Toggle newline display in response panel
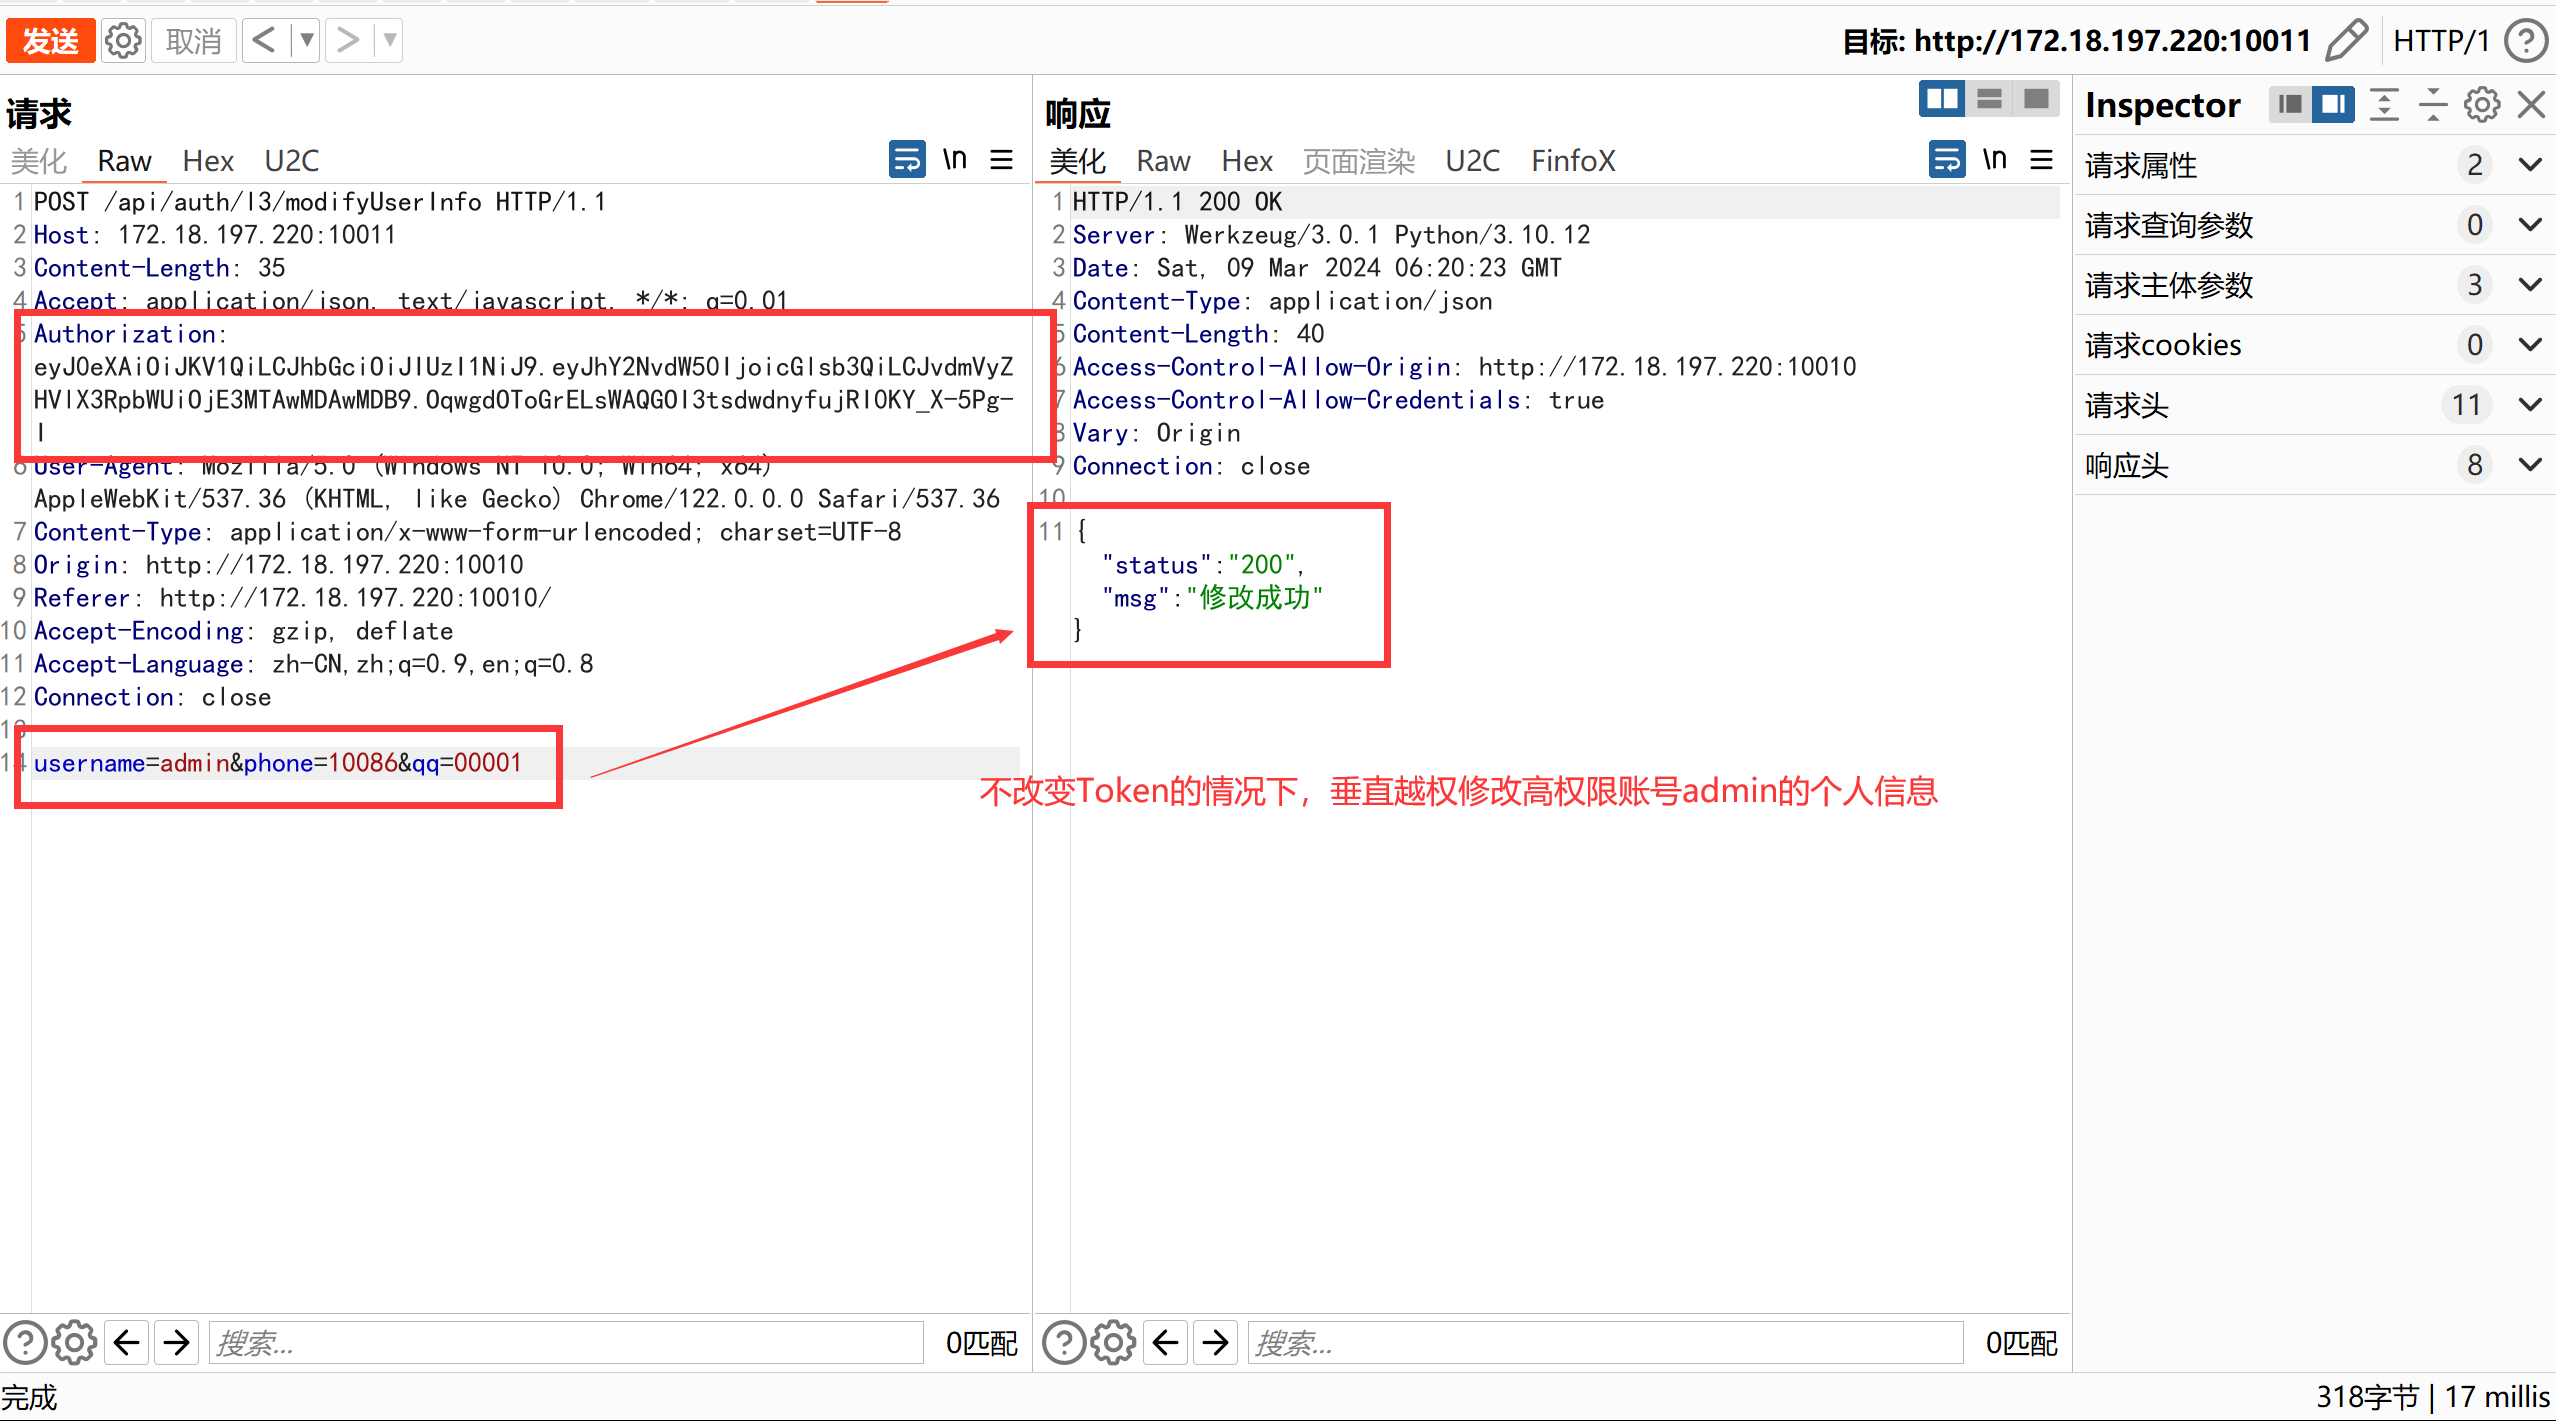The image size is (2556, 1421). [1994, 160]
